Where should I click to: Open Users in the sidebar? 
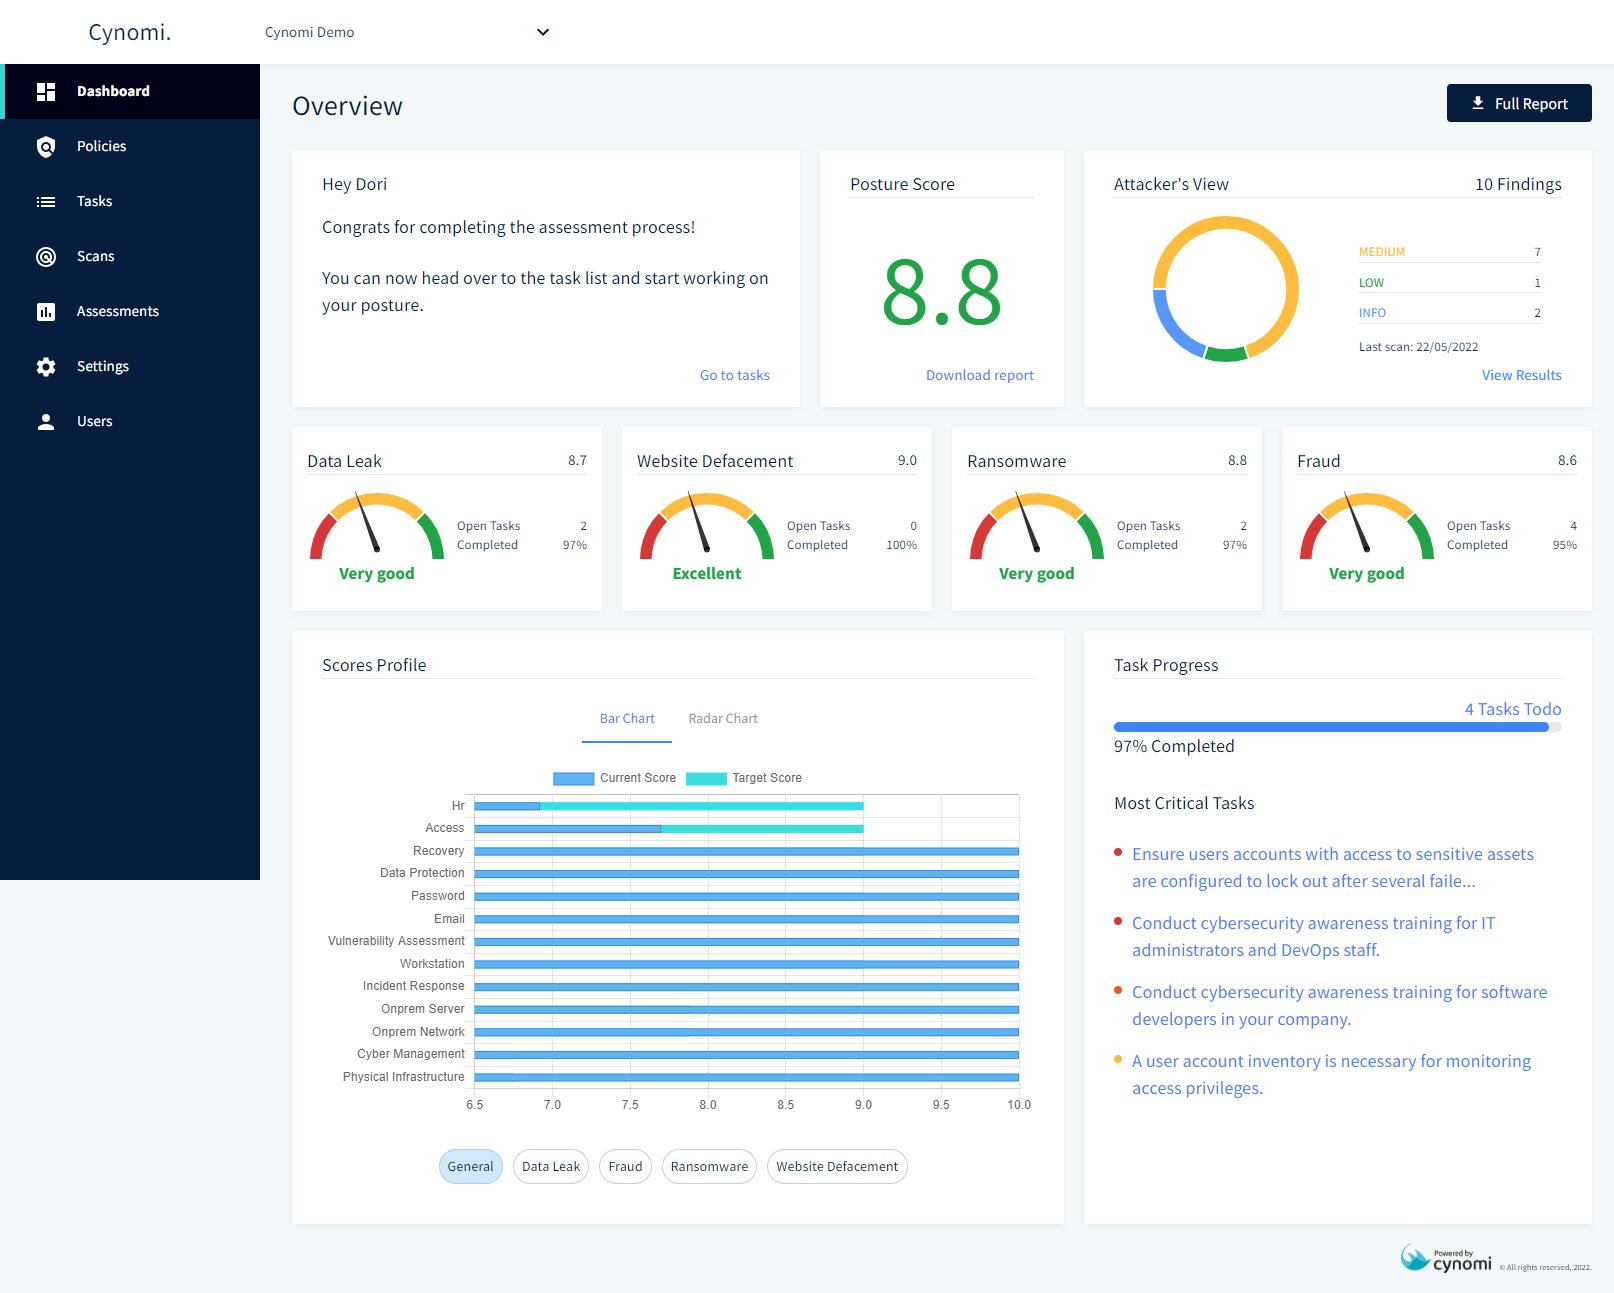[130, 421]
